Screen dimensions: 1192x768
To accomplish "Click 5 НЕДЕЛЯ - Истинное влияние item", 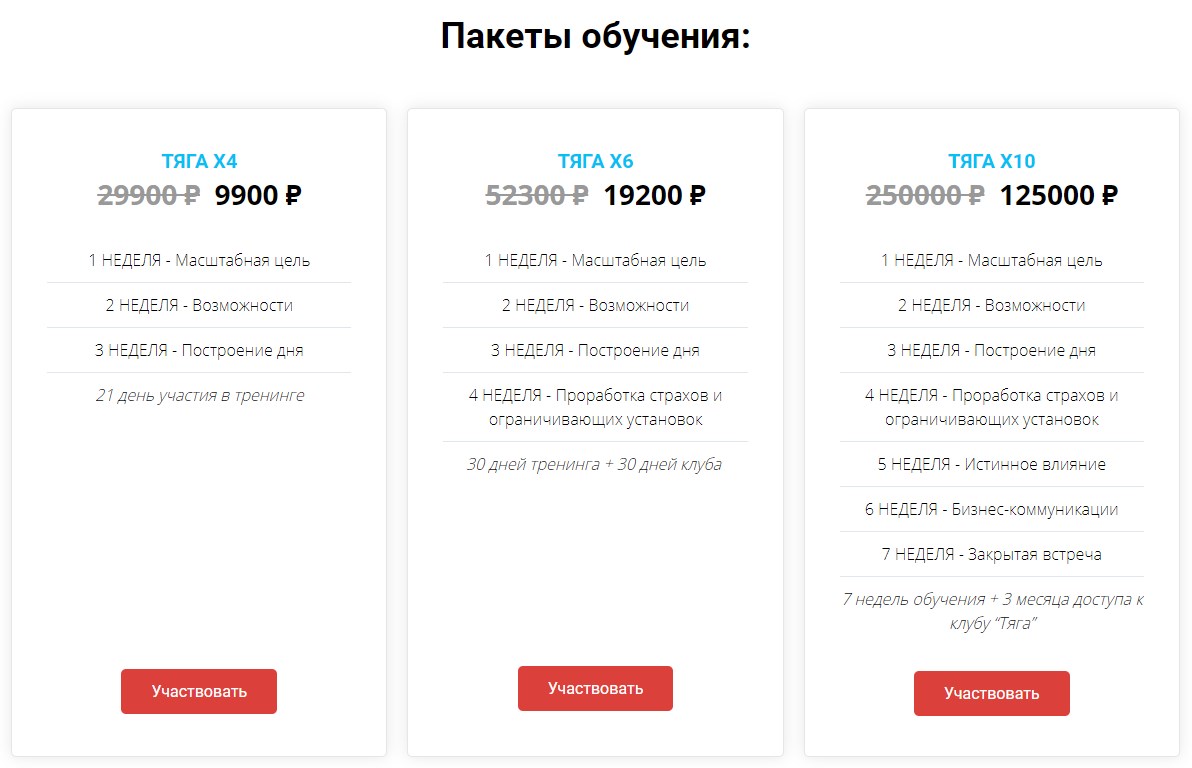I will click(991, 464).
